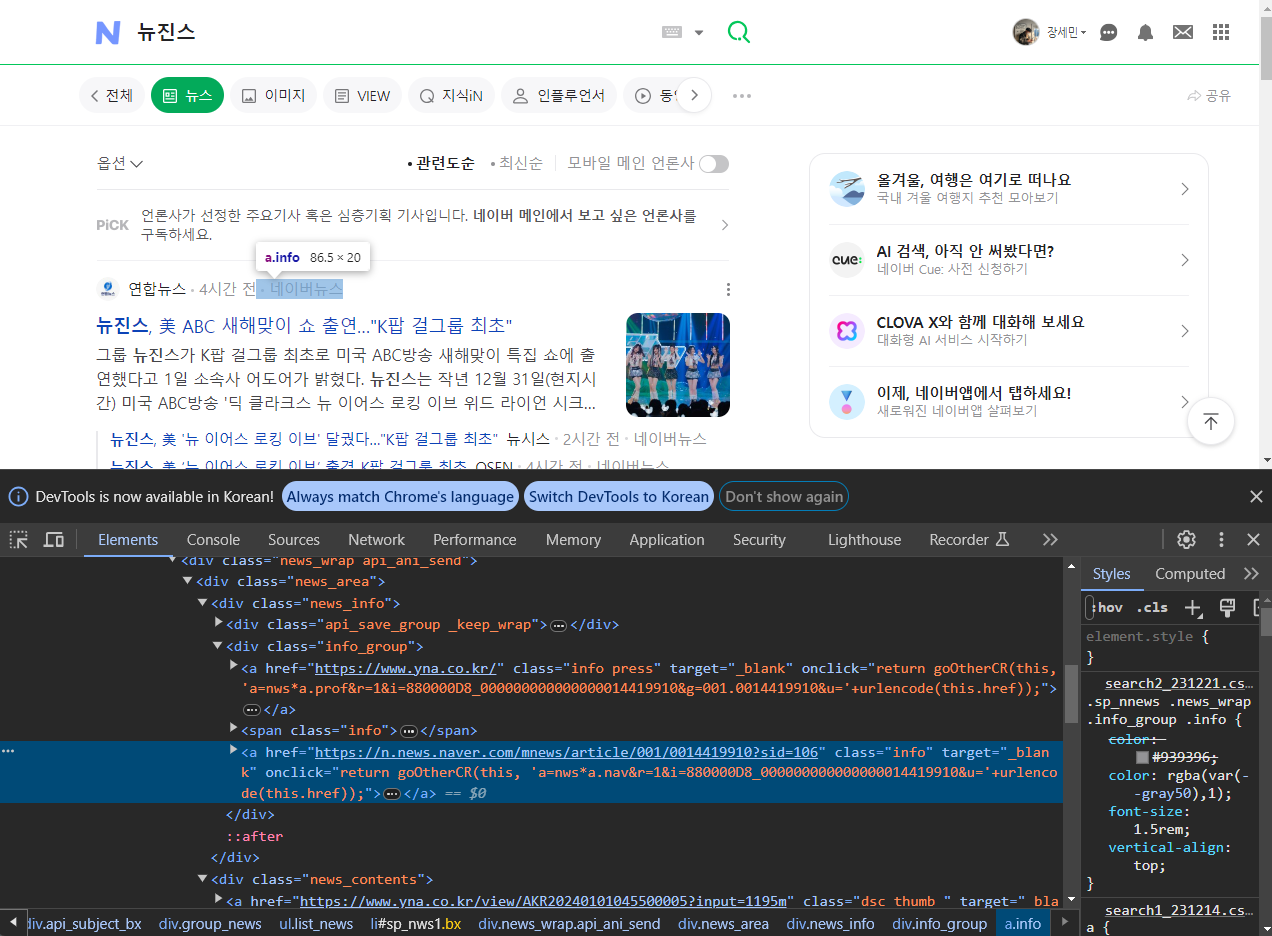Open the NewJeans article thumbnail
1272x936 pixels.
(678, 365)
